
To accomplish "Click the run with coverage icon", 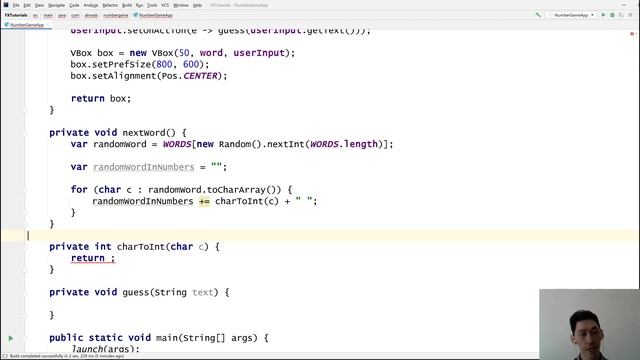I will [621, 15].
